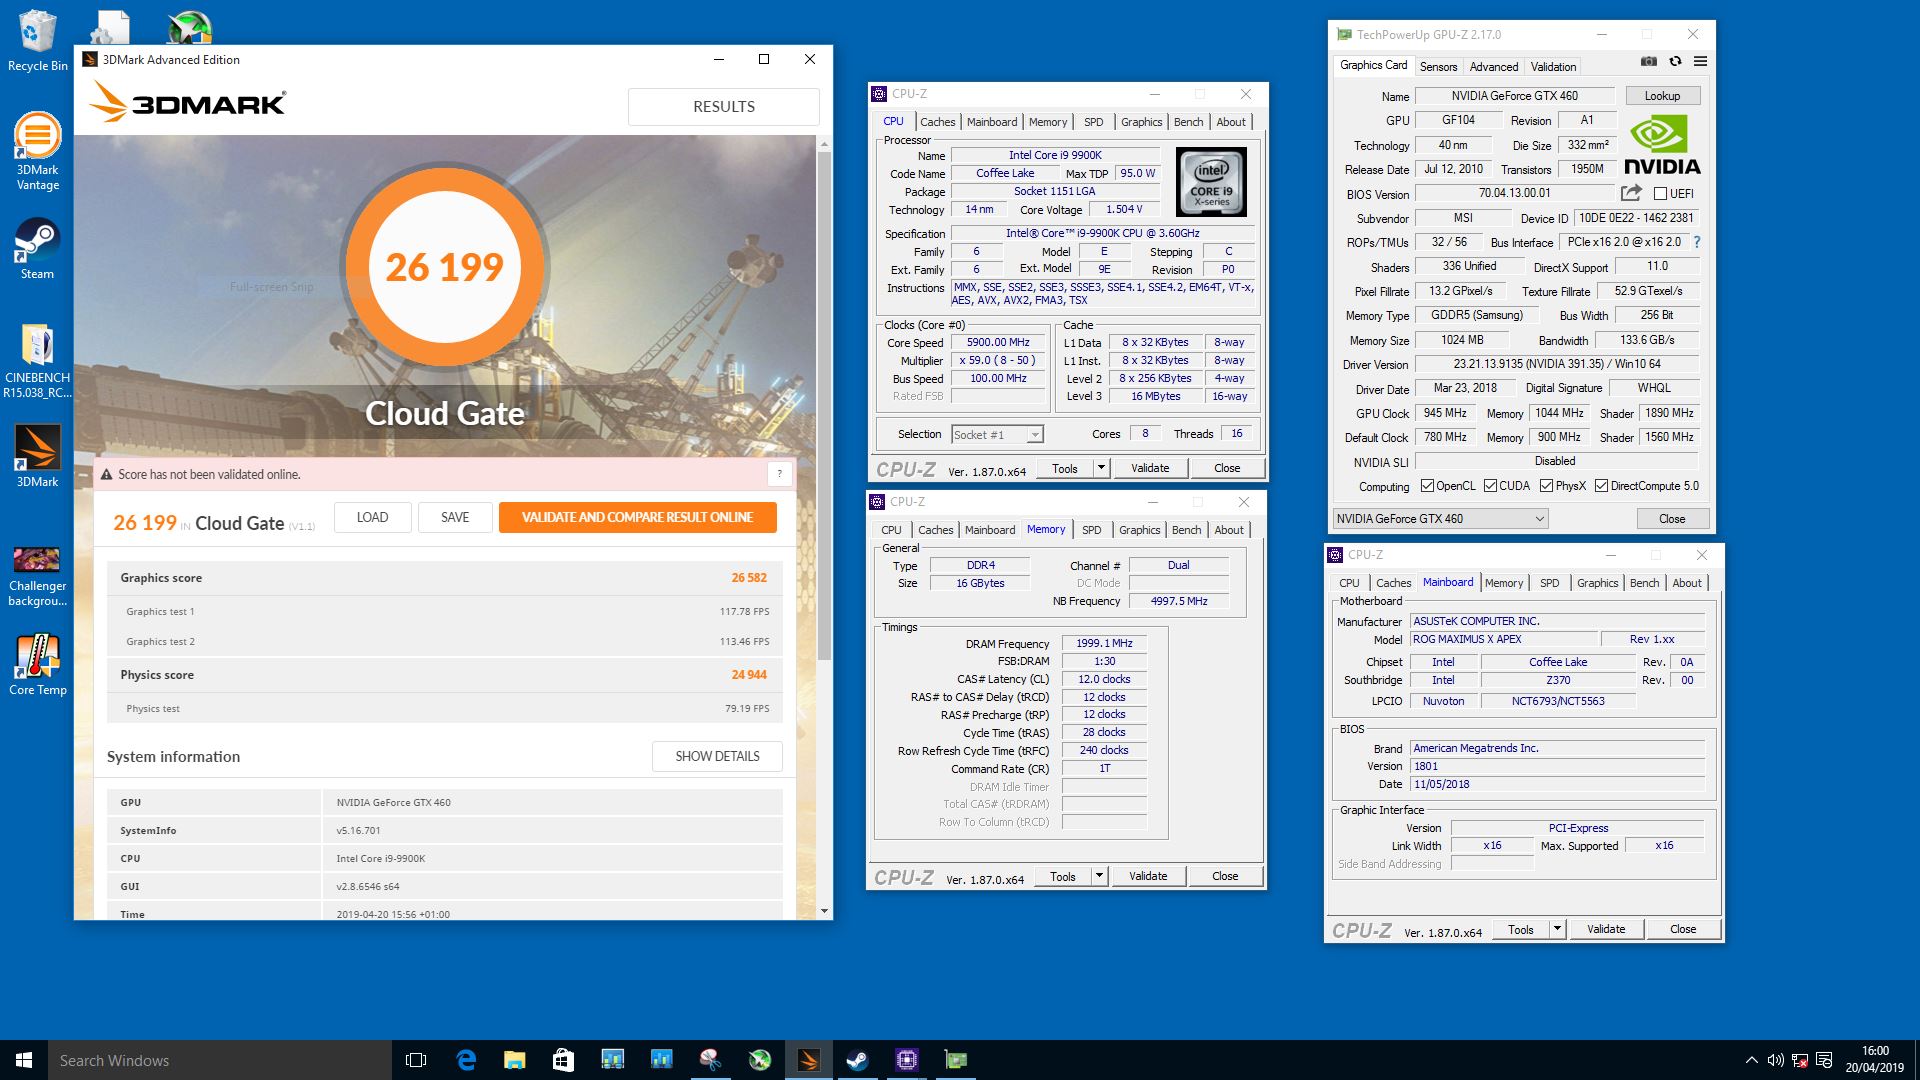1920x1080 pixels.
Task: Click Tools button in CPU-Z Memory window
Action: (1063, 876)
